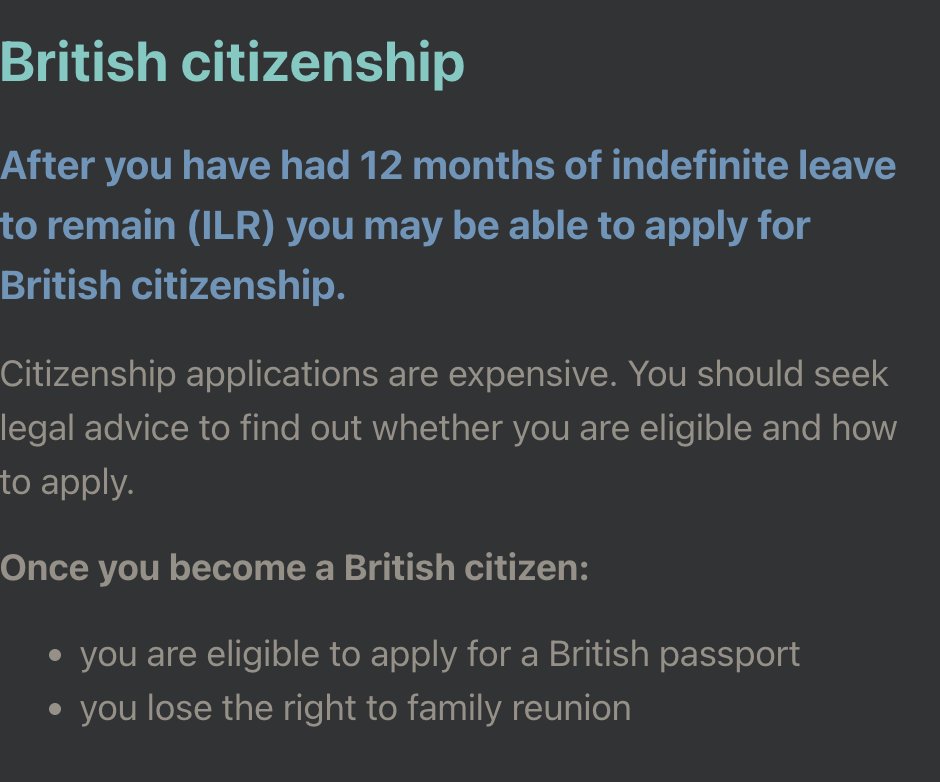This screenshot has width=940, height=782.
Task: Click the word "eligible" in the grey paragraph
Action: click(x=695, y=429)
